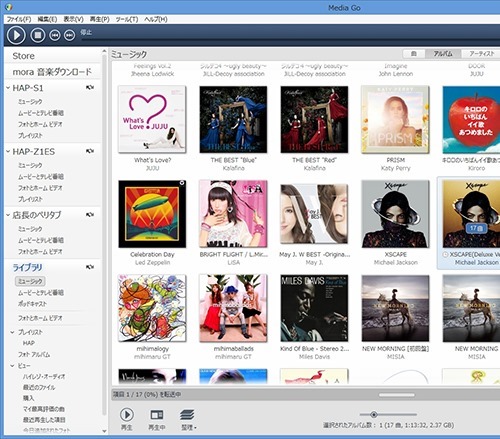Open the 再生中 now playing view icon

157,415
